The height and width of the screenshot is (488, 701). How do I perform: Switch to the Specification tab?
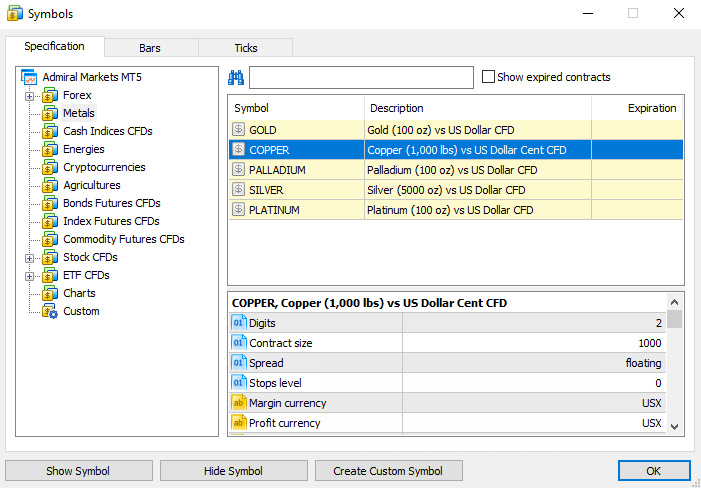pyautogui.click(x=55, y=46)
